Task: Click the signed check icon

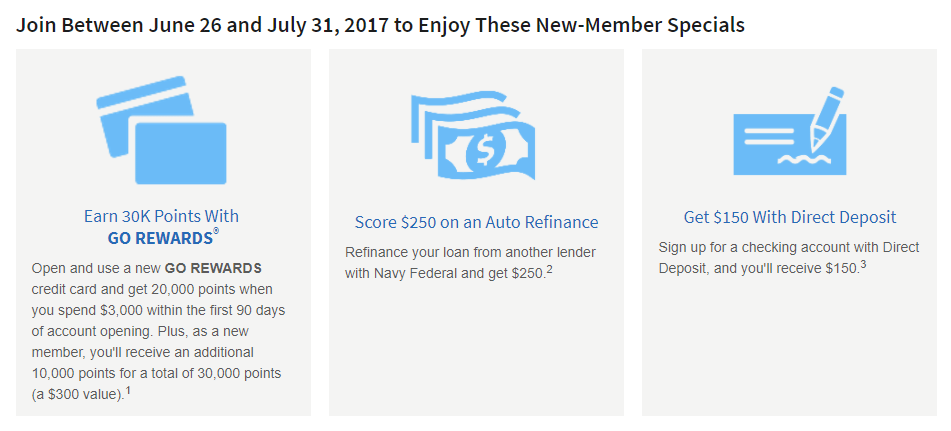Action: point(789,132)
